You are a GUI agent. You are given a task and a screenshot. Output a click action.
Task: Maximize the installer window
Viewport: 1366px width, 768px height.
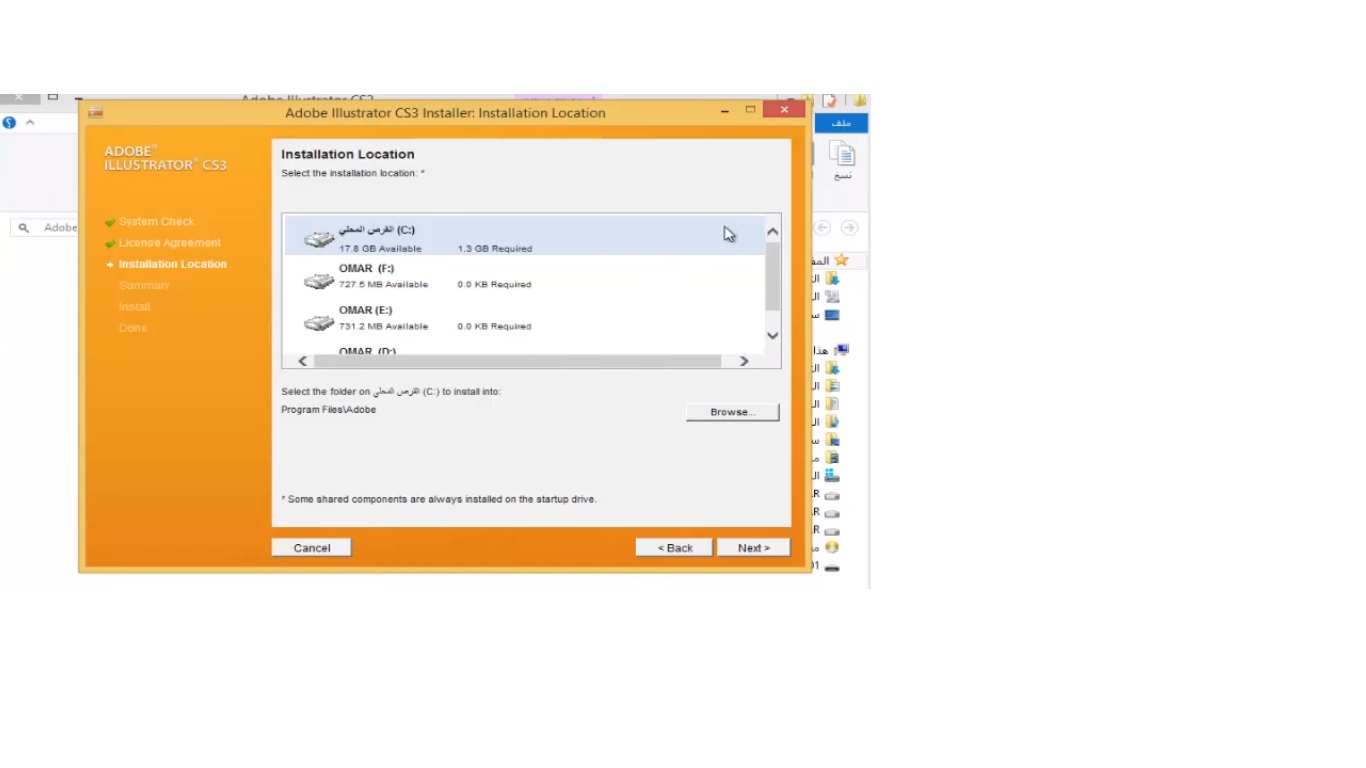coord(750,110)
